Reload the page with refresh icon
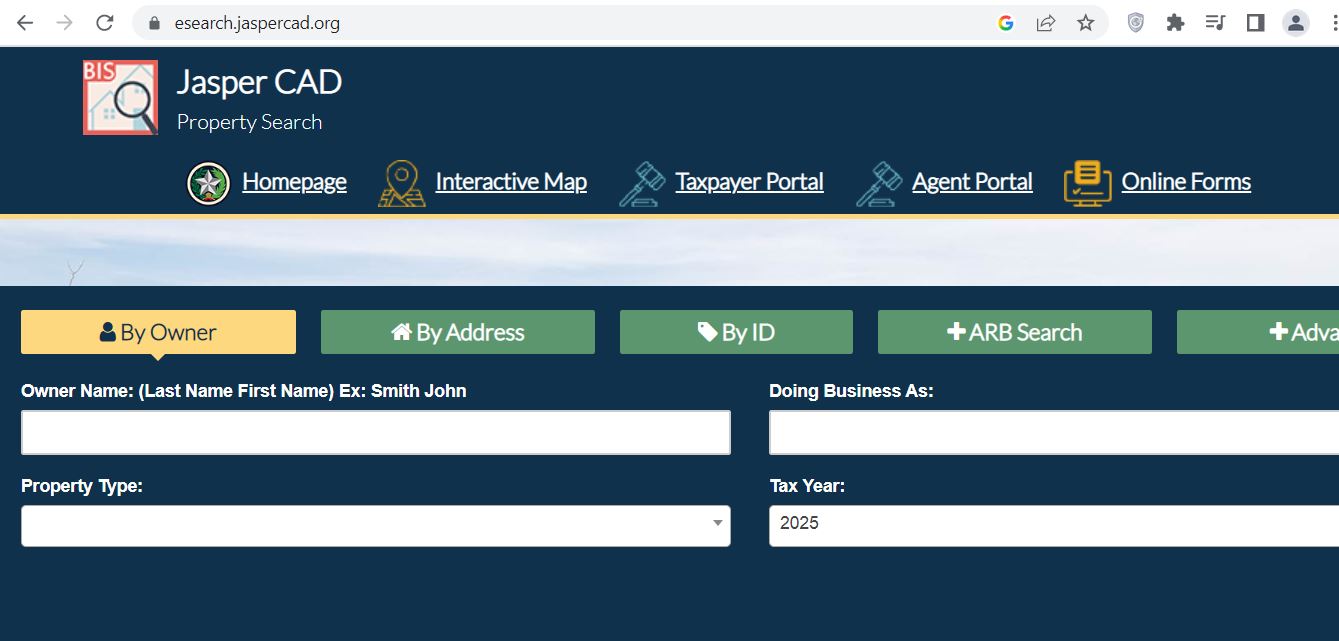 (x=104, y=23)
